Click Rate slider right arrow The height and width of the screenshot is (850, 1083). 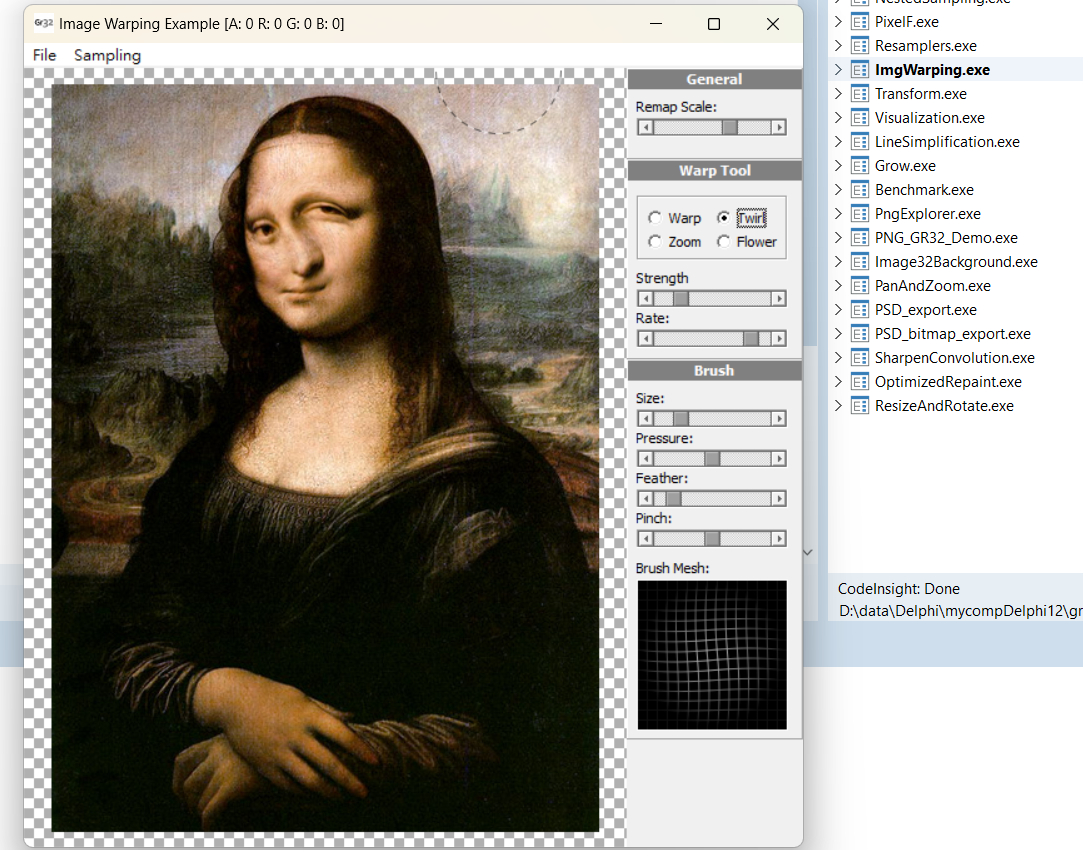click(779, 338)
